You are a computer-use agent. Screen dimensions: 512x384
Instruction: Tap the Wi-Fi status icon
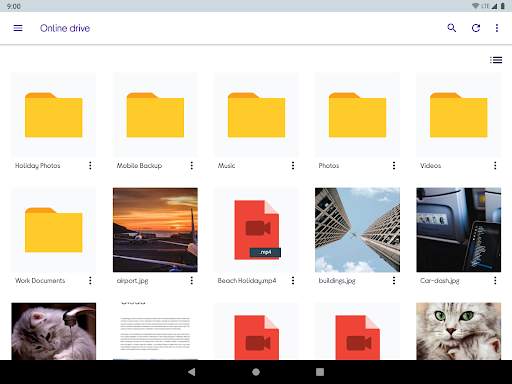click(475, 6)
